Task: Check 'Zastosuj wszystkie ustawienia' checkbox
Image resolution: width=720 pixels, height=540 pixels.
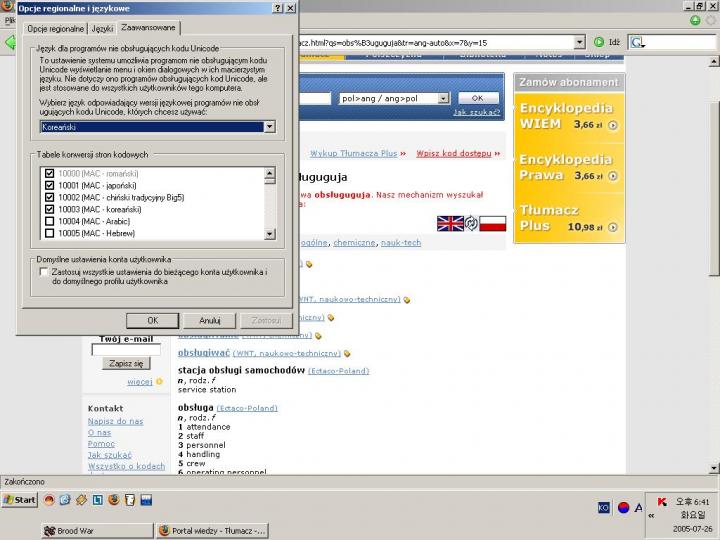Action: pos(44,272)
